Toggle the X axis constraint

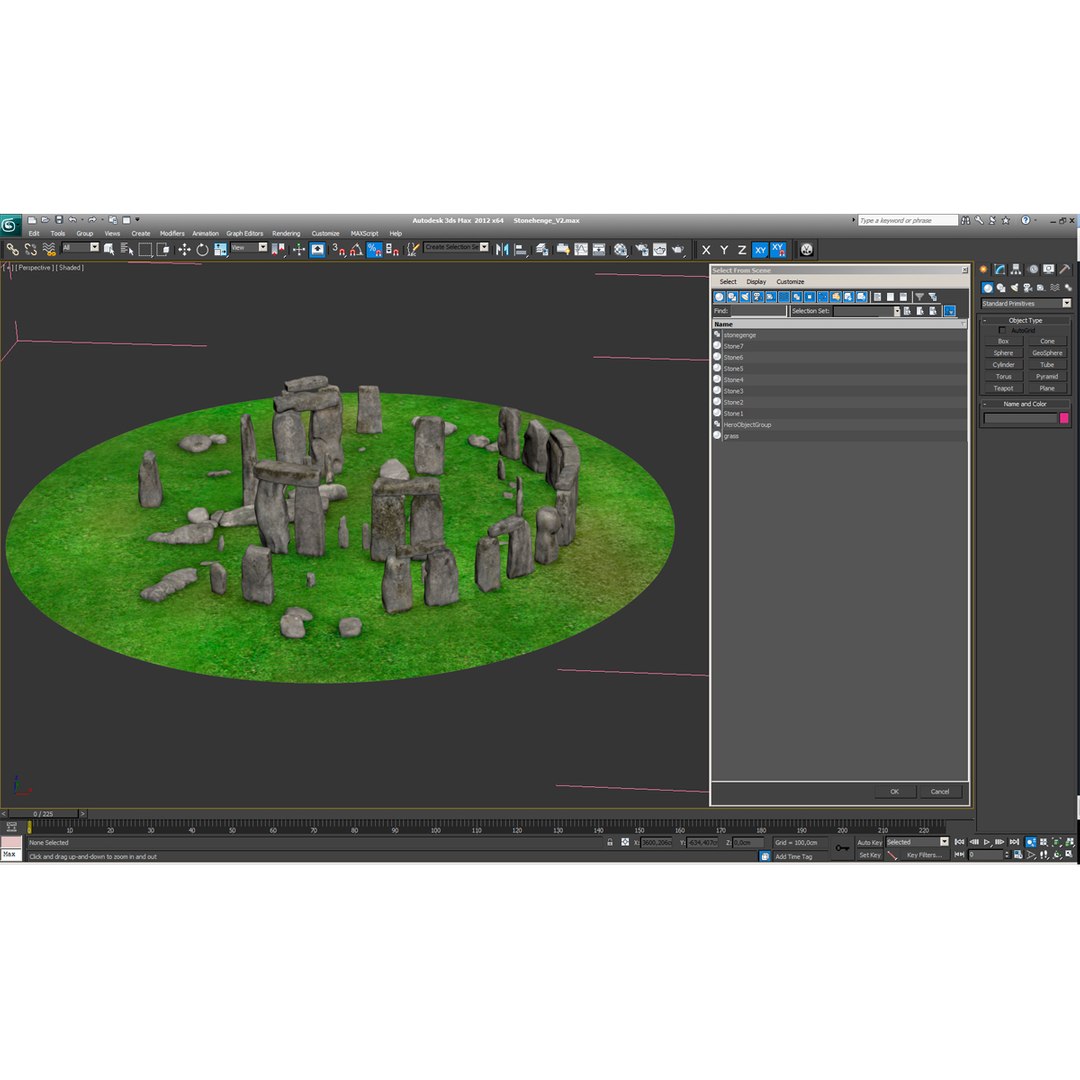706,250
